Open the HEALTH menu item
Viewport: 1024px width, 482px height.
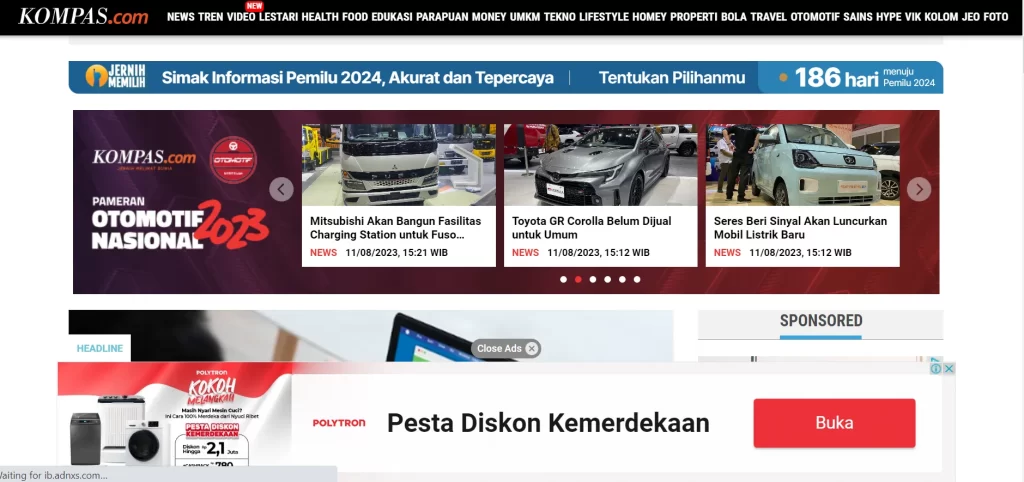pyautogui.click(x=320, y=17)
